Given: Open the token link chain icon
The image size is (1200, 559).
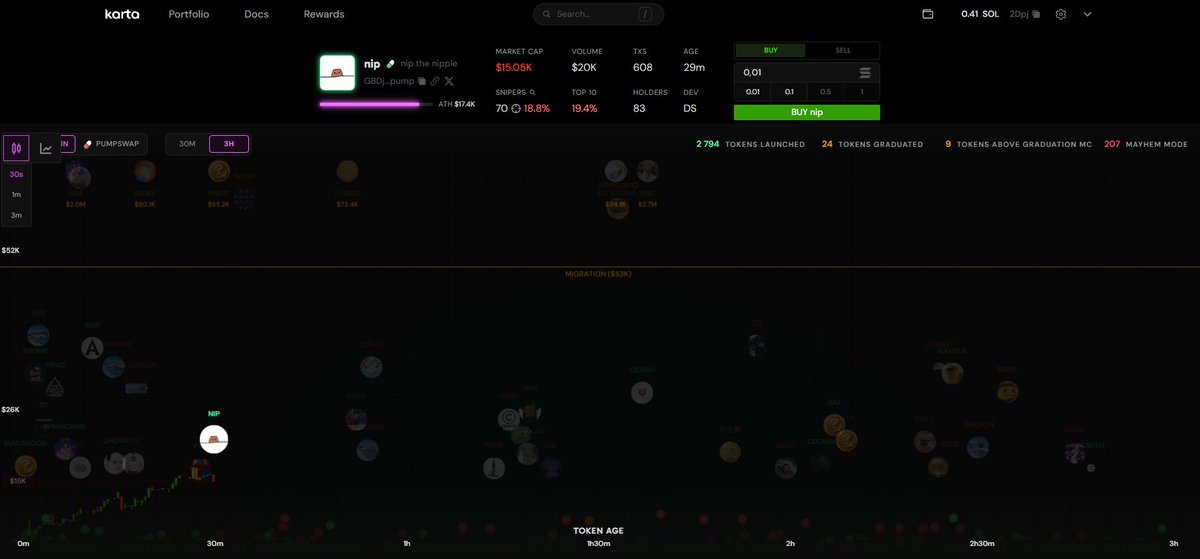Looking at the screenshot, I should 435,80.
